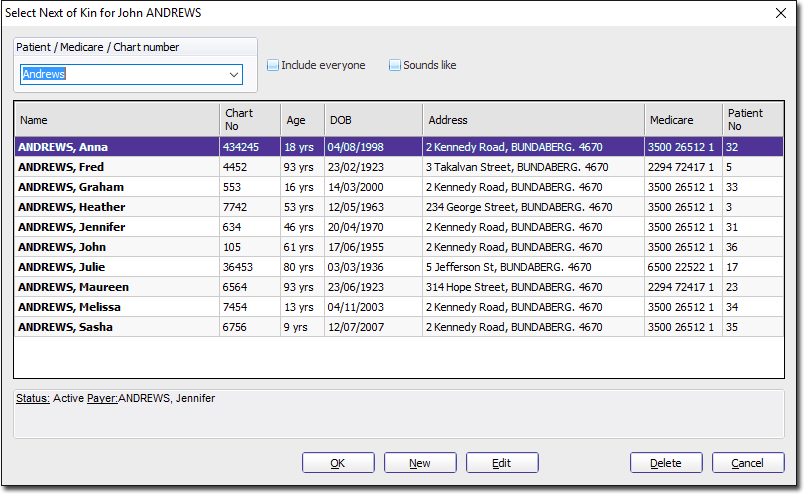Click the Andrews search text field
804x494 pixels.
click(x=120, y=75)
